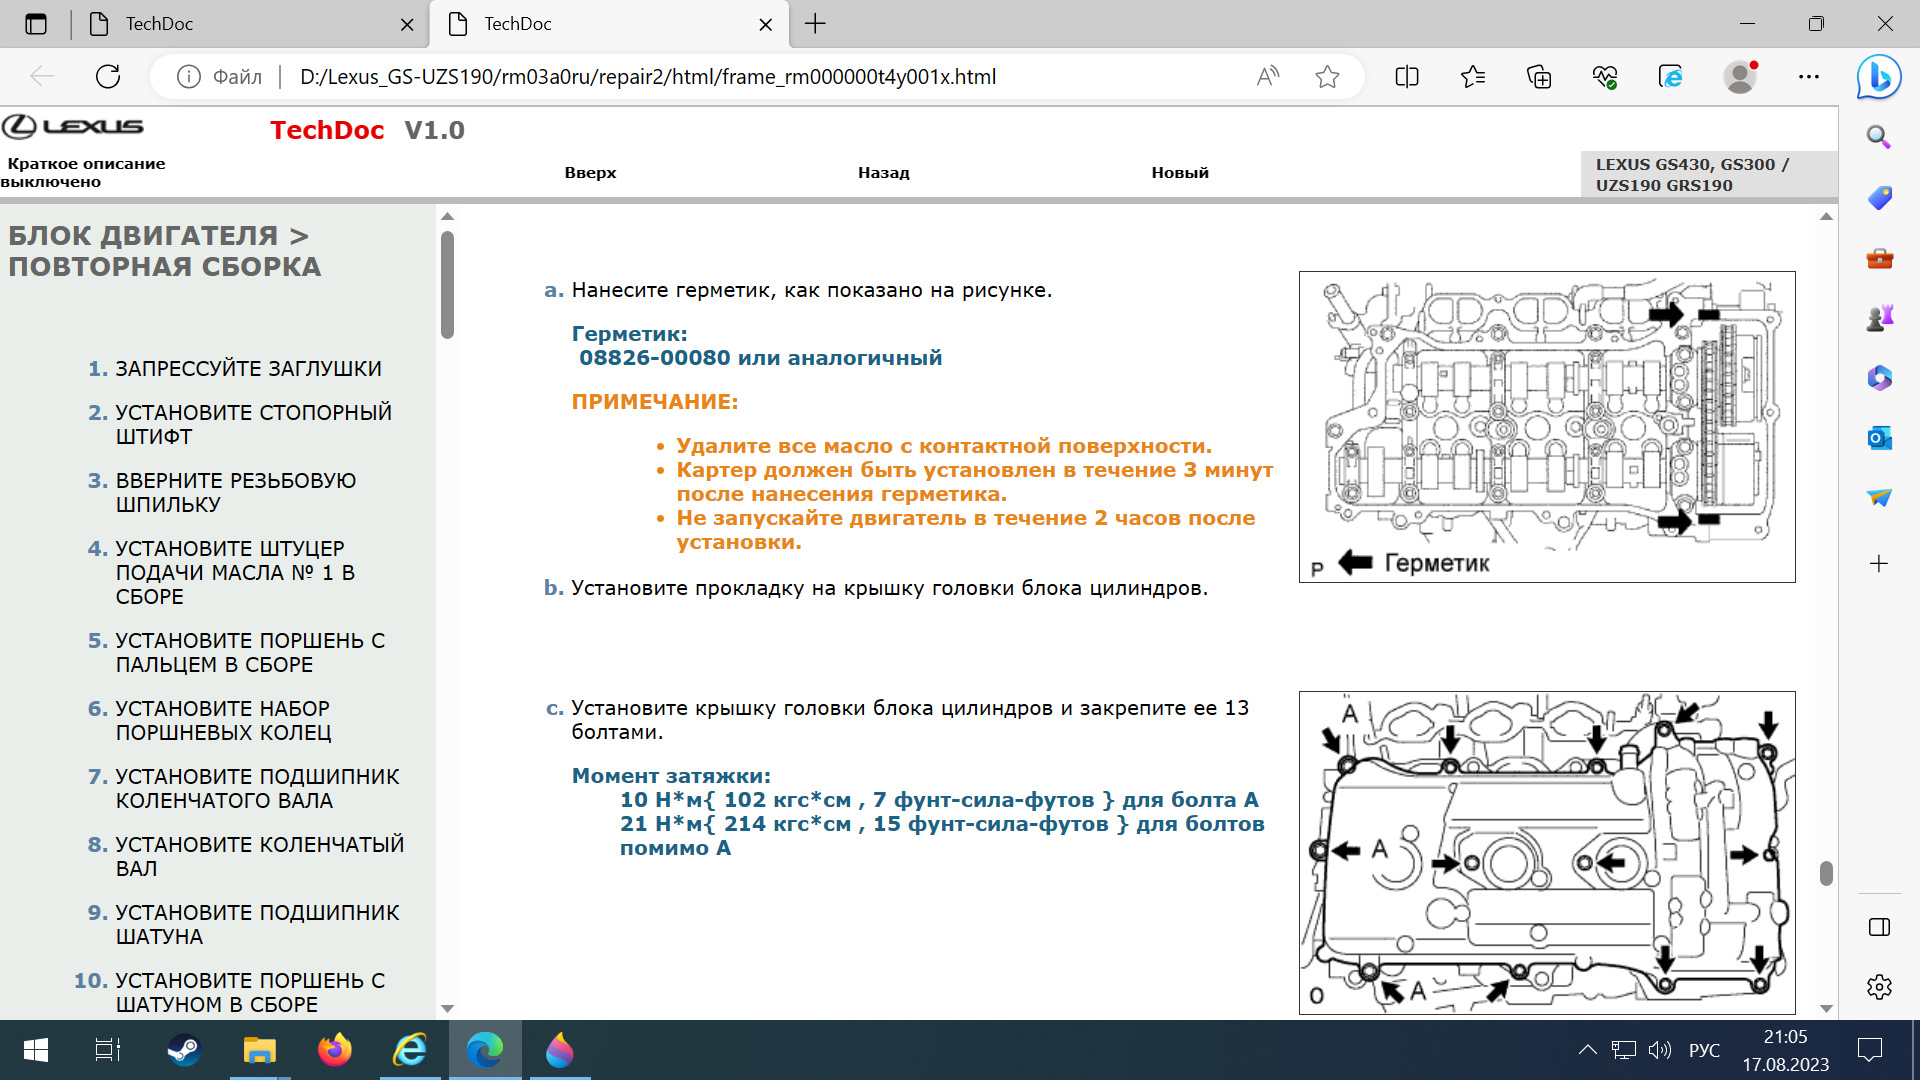Open the split screen view icon
Image resolution: width=1920 pixels, height=1080 pixels.
point(1406,77)
